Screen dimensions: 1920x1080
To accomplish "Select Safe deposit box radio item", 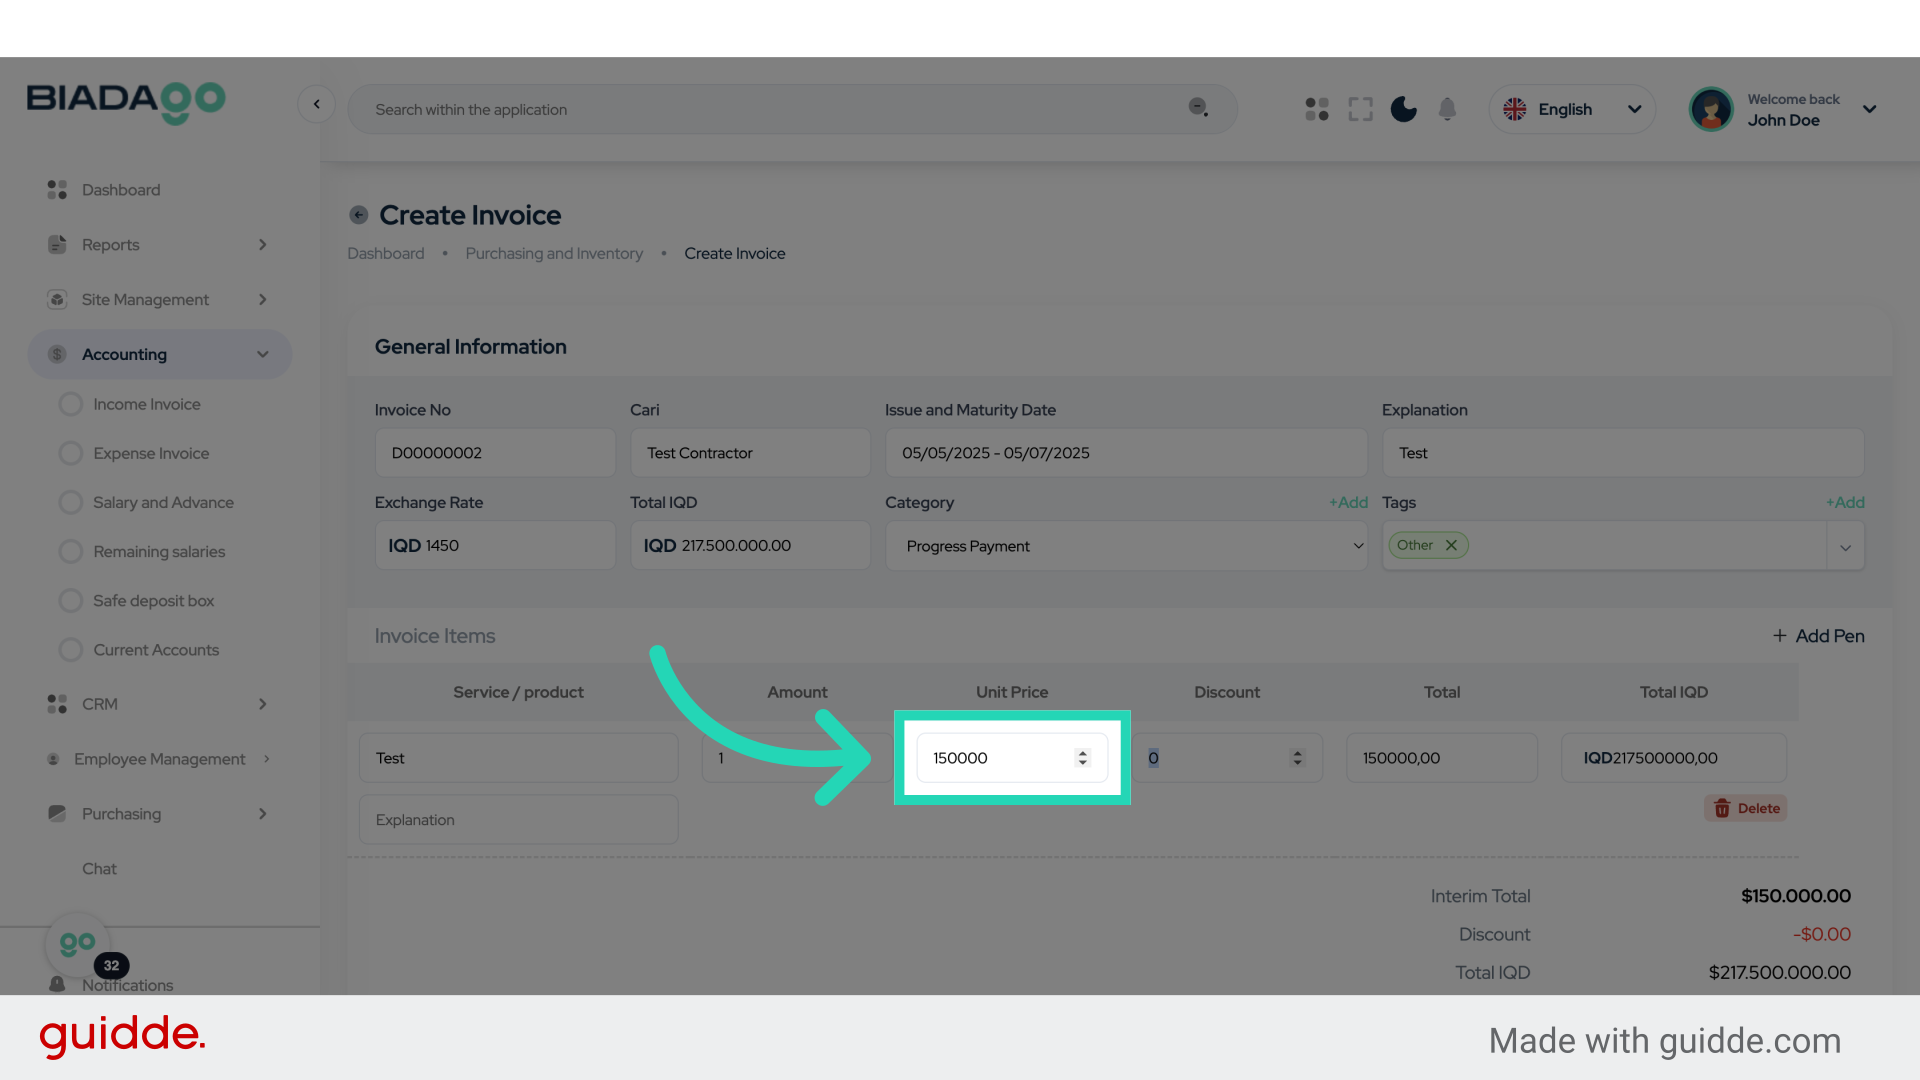I will (x=70, y=600).
